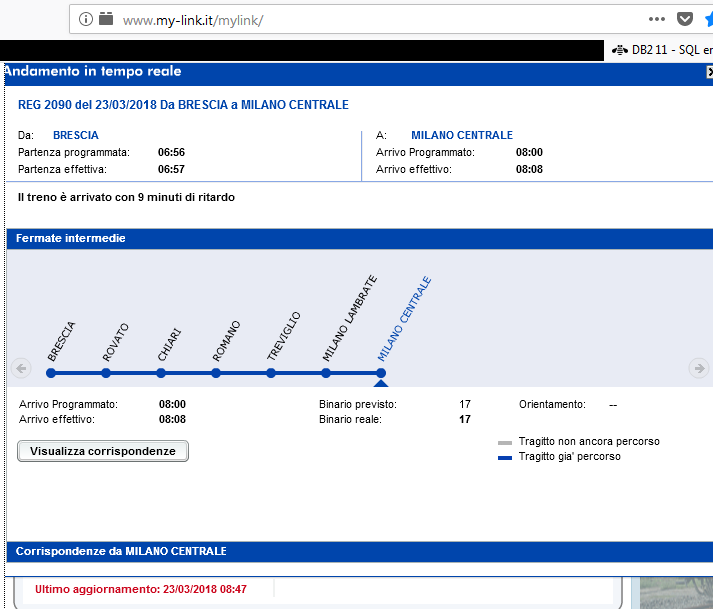This screenshot has width=713, height=609.
Task: Open the DB2 11 - SQL bookmark
Action: coord(662,50)
